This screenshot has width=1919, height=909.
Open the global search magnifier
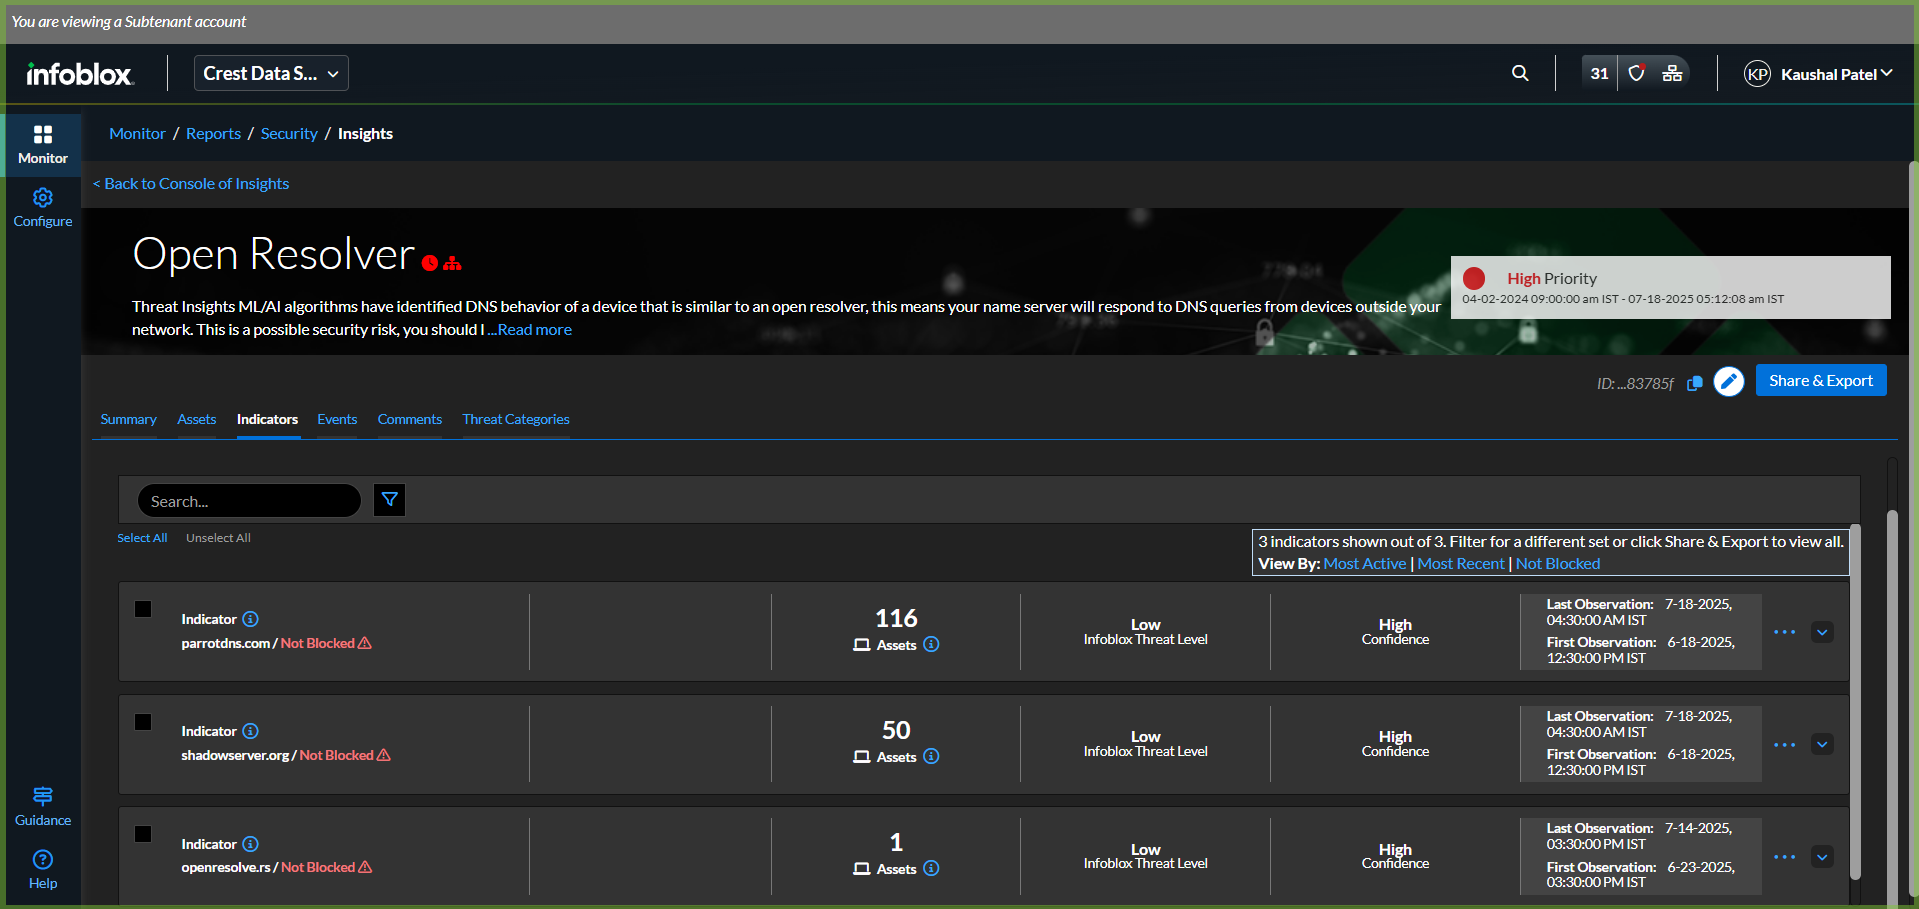click(x=1520, y=73)
